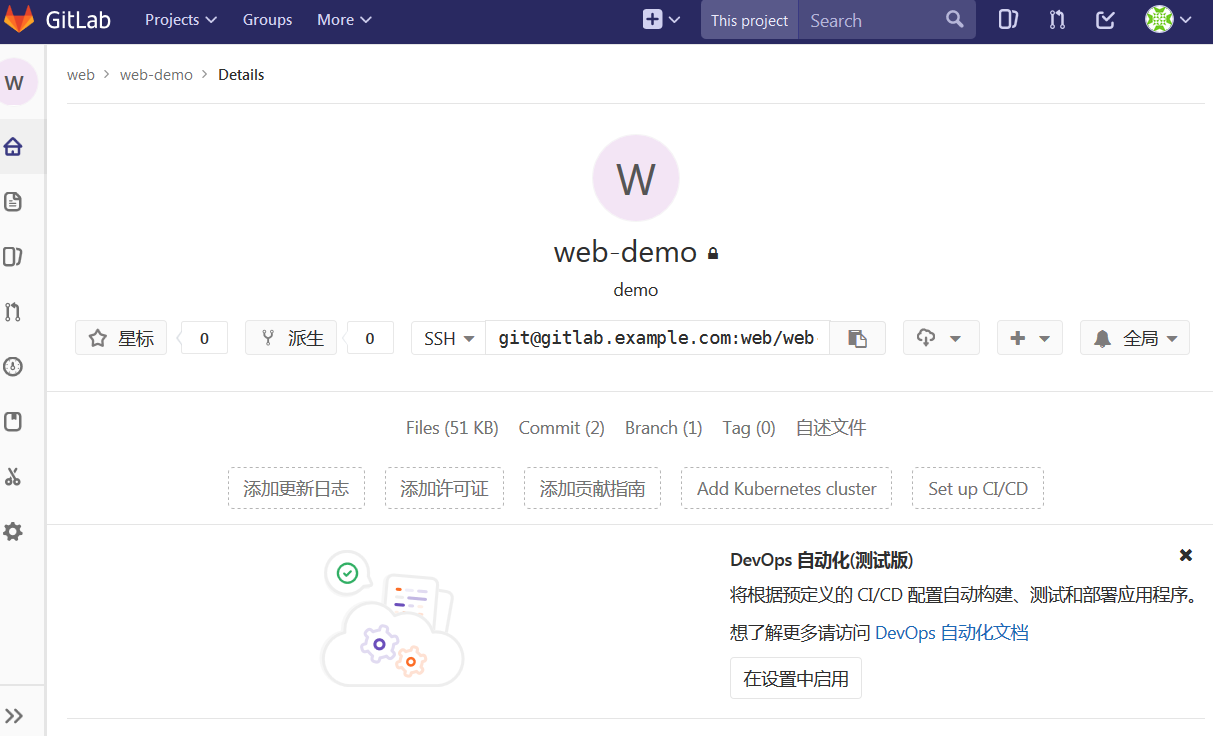This screenshot has width=1213, height=736.
Task: Open CI/CD pipelines gauge icon in sidebar
Action: 13,366
